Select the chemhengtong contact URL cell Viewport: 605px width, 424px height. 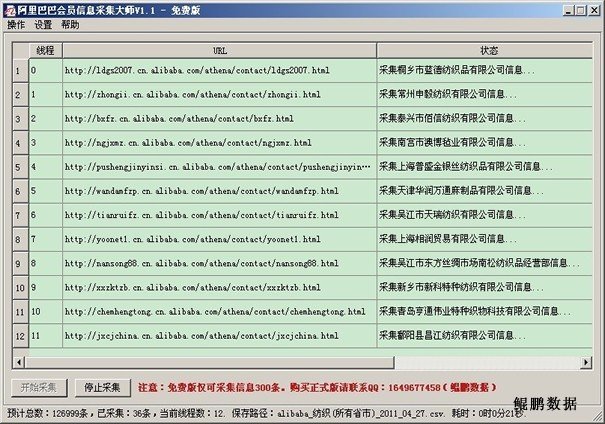pos(220,311)
